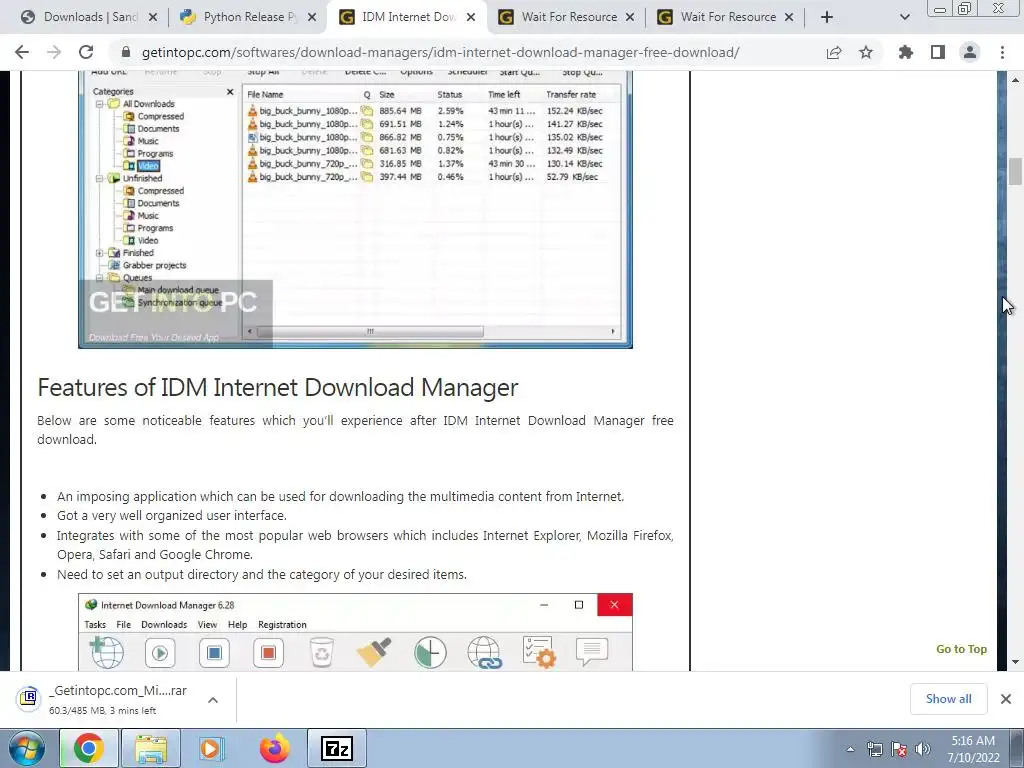Open 7-Zip from the taskbar
Viewport: 1024px width, 768px height.
click(x=337, y=748)
